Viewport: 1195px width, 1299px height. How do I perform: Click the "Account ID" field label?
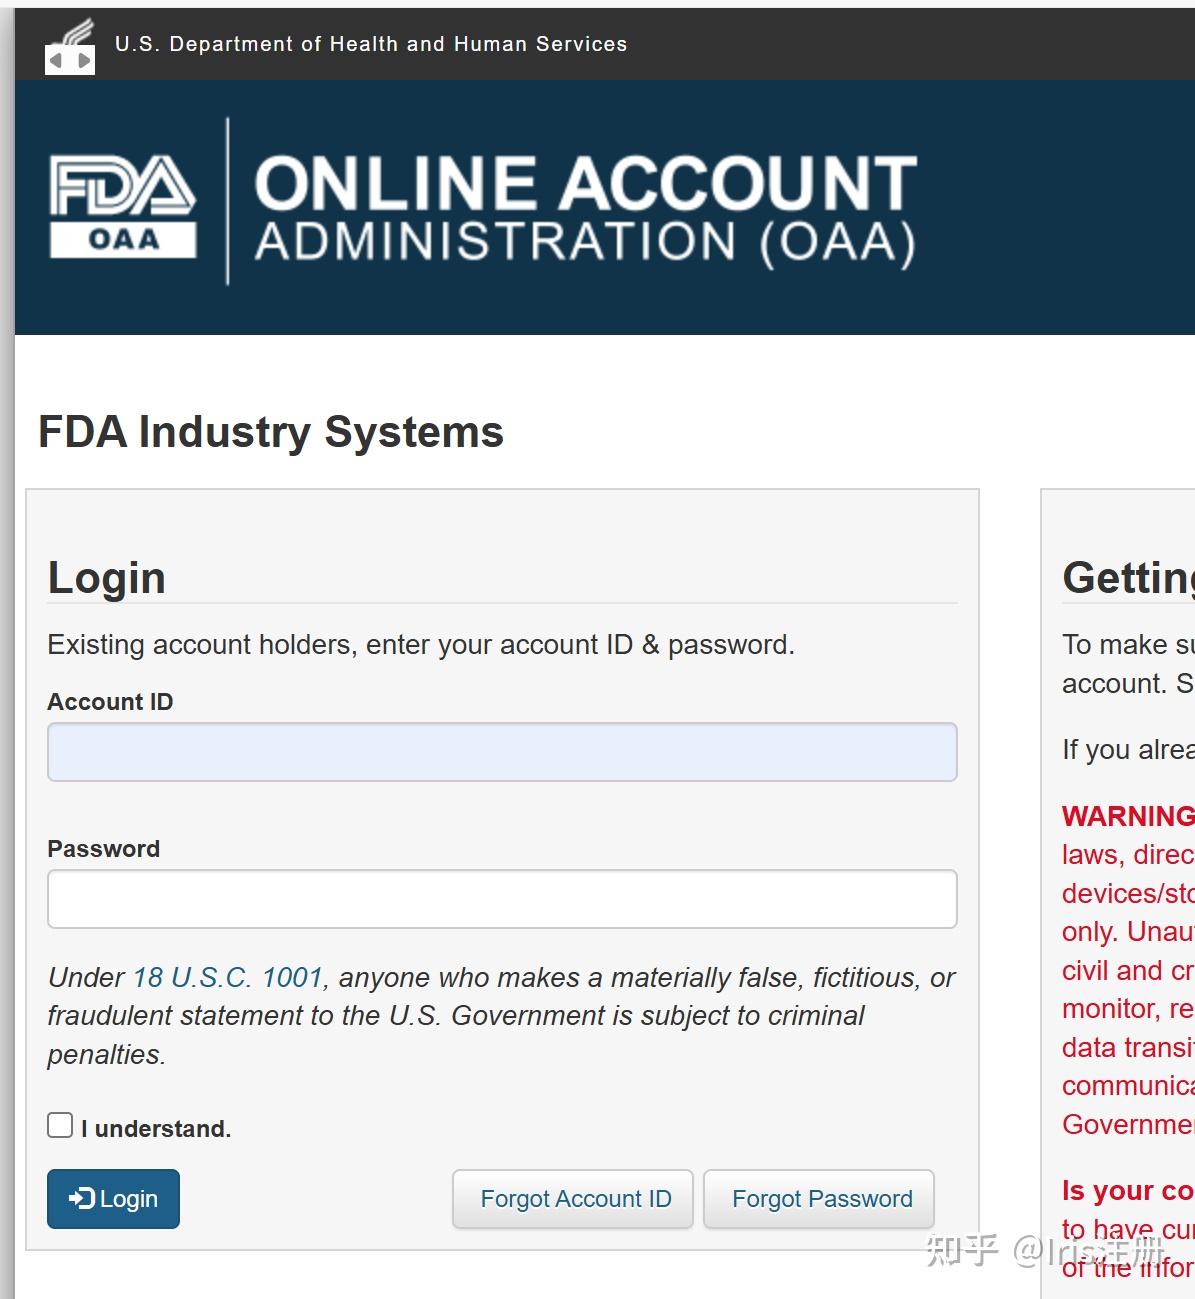(x=110, y=702)
